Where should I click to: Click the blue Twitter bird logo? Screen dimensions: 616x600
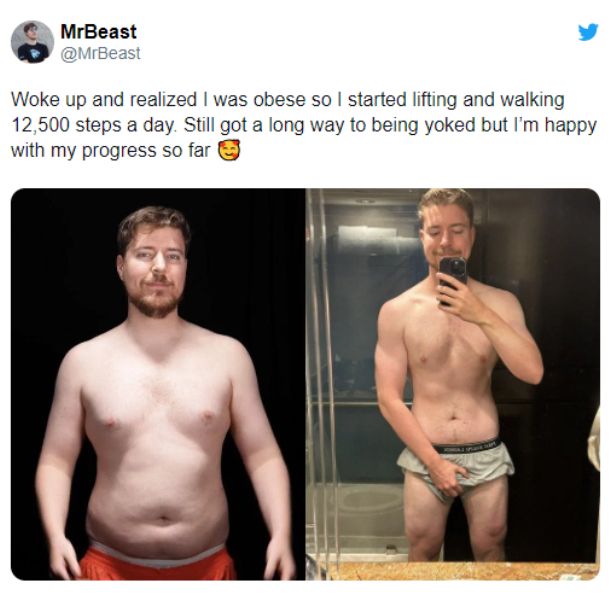click(588, 32)
